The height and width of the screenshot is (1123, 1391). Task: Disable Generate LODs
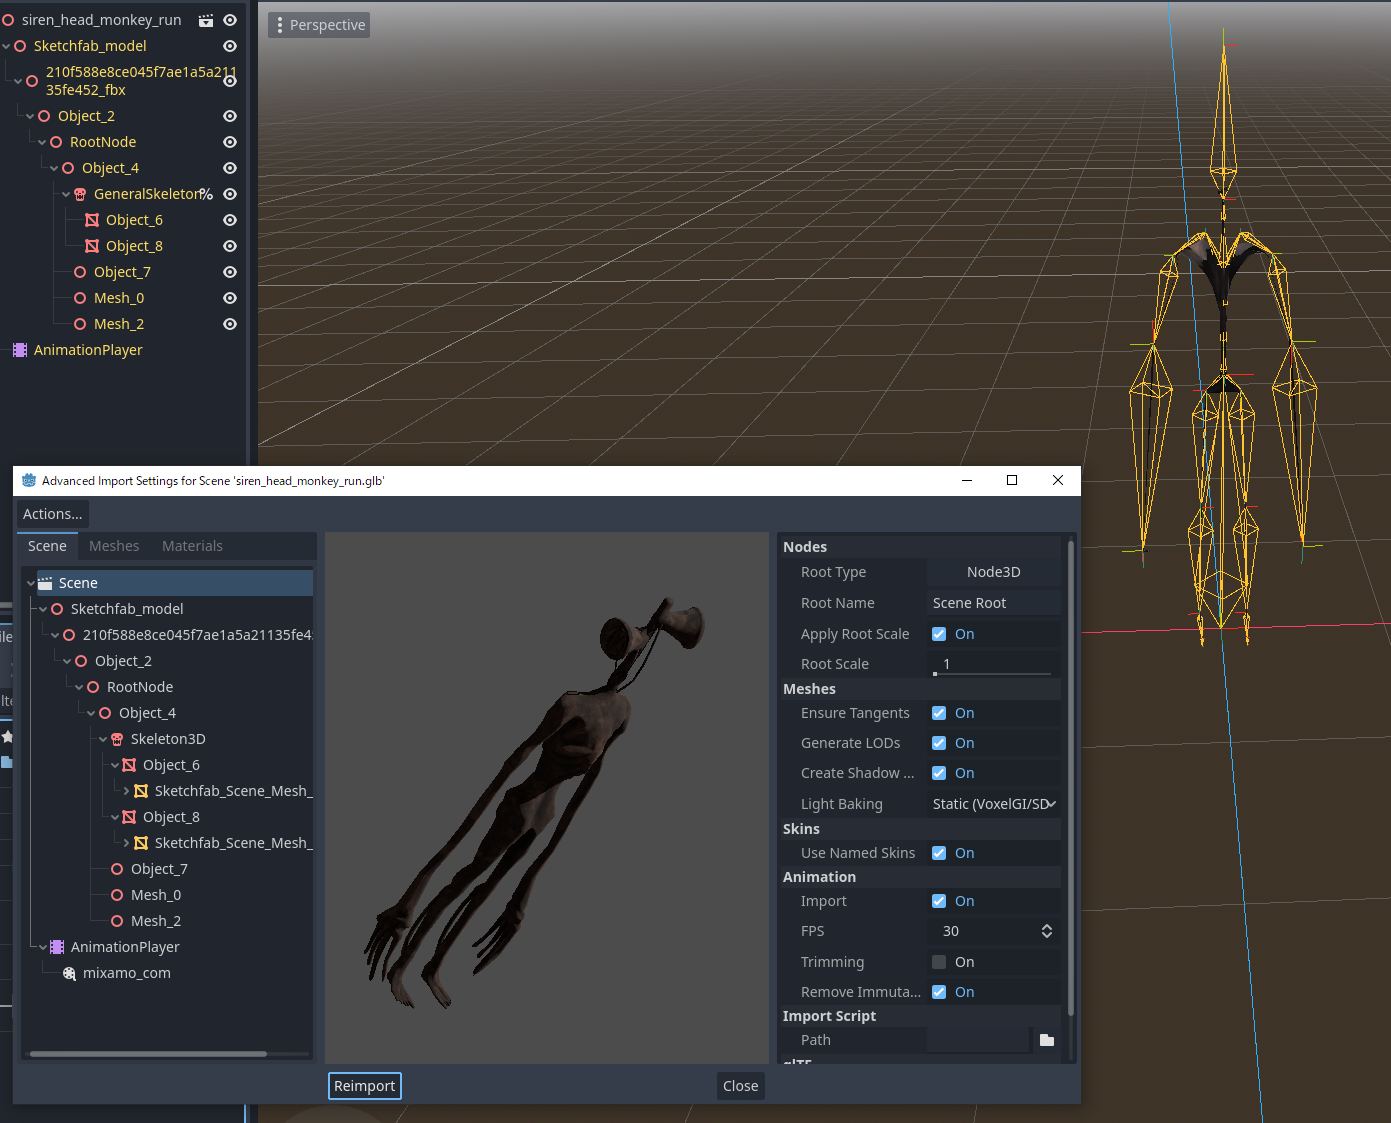pyautogui.click(x=938, y=742)
